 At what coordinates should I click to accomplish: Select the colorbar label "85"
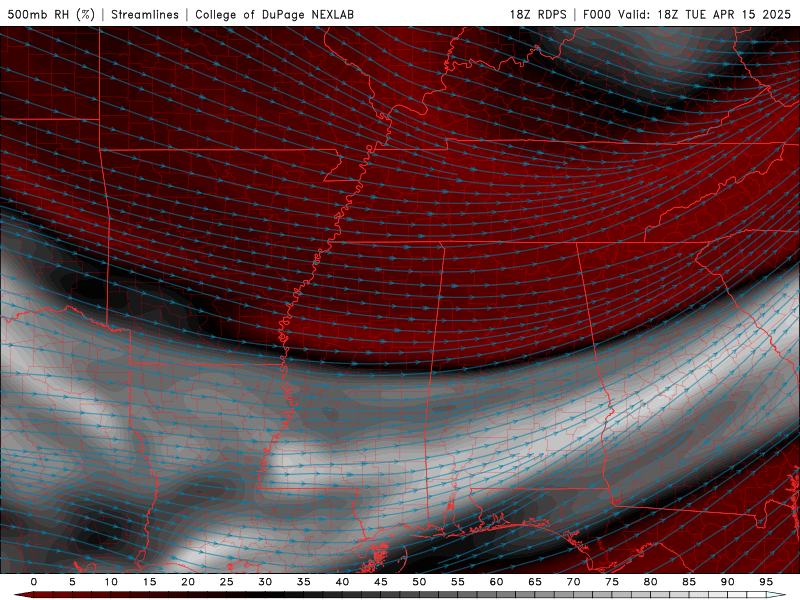pyautogui.click(x=689, y=582)
